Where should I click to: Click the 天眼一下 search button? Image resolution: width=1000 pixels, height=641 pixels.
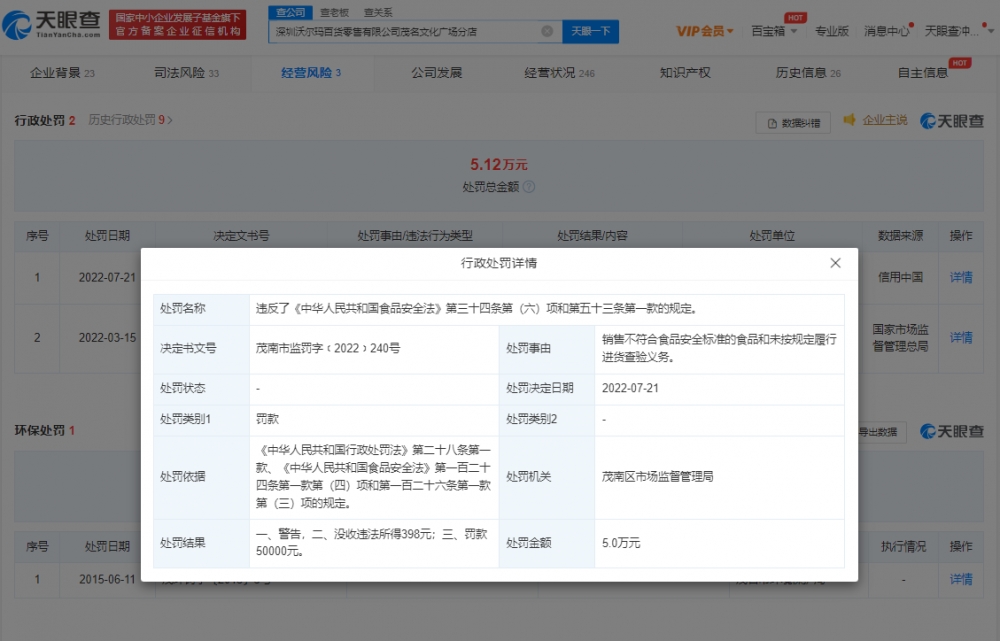click(591, 31)
